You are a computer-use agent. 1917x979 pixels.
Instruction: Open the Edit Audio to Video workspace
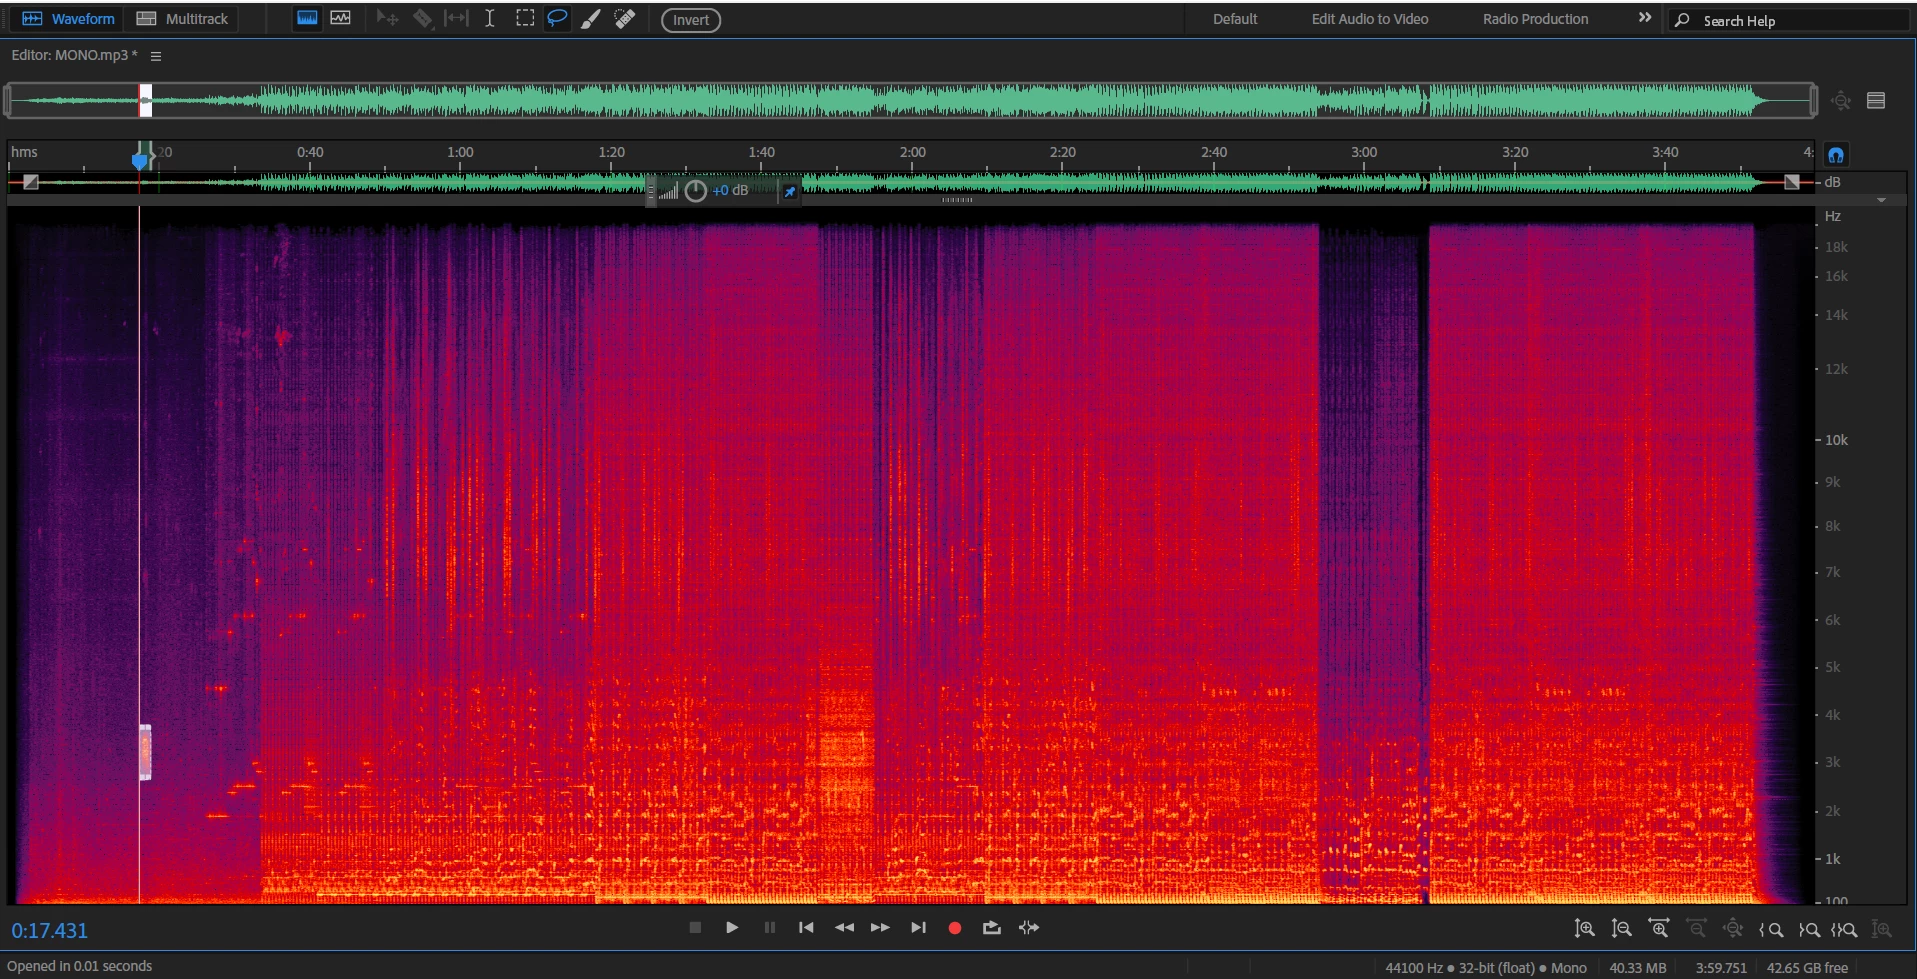tap(1370, 19)
